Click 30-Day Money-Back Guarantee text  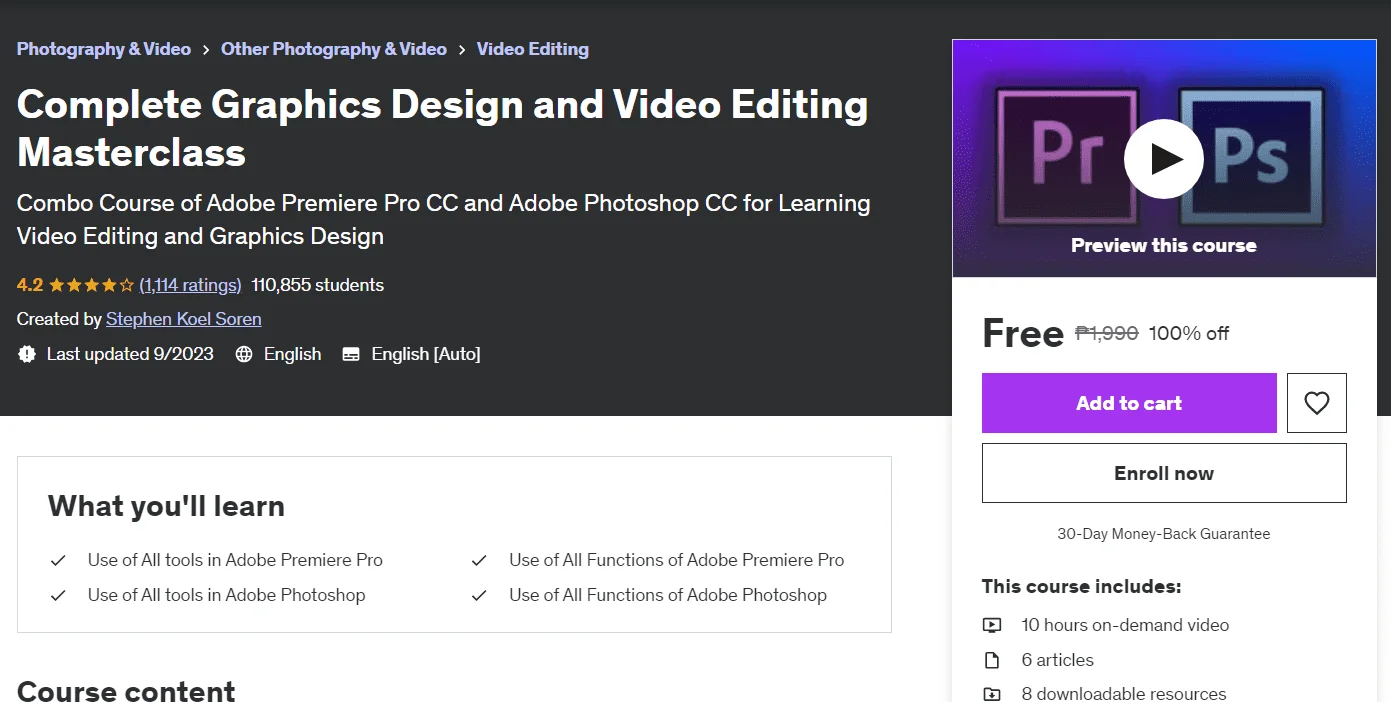(1164, 534)
